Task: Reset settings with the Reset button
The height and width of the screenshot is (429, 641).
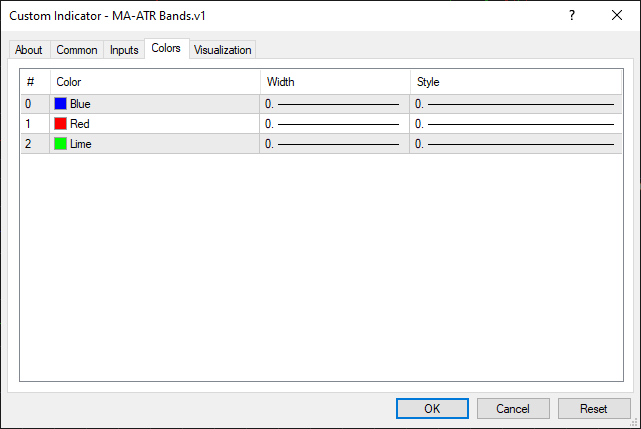Action: click(x=594, y=408)
